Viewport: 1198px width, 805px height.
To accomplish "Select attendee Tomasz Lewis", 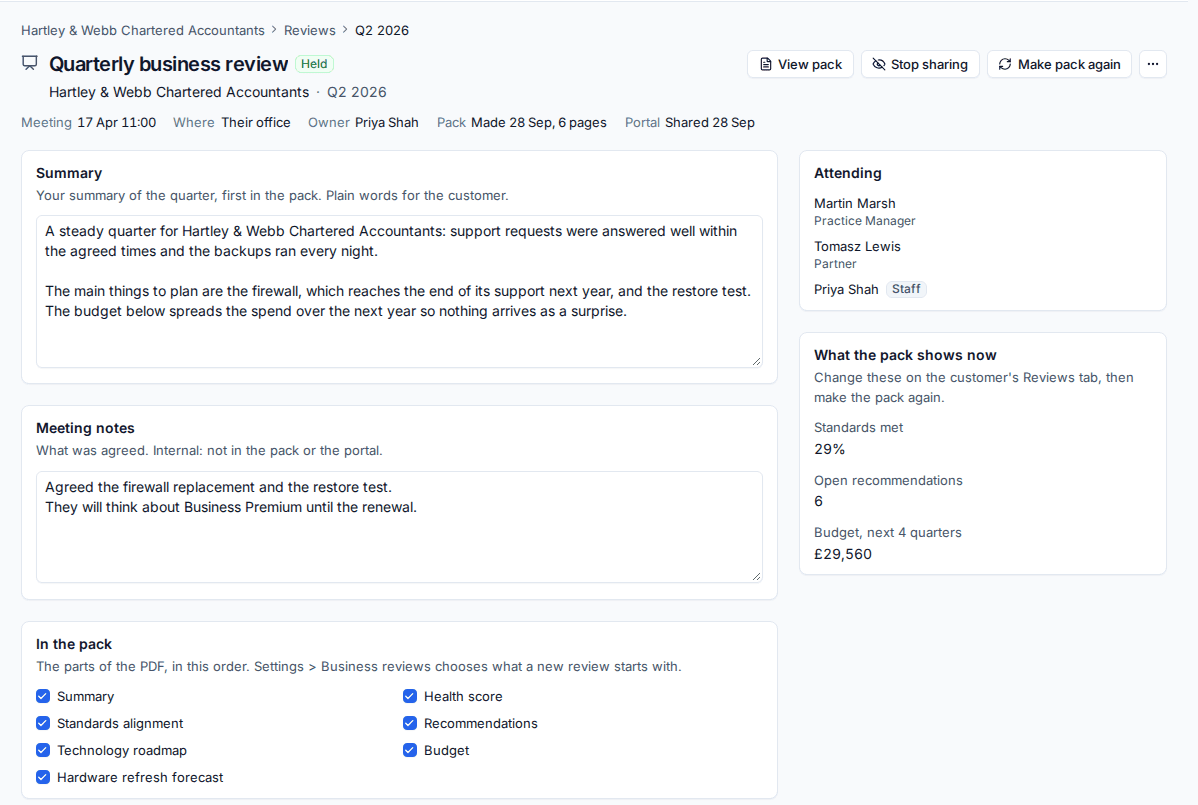I will [857, 246].
